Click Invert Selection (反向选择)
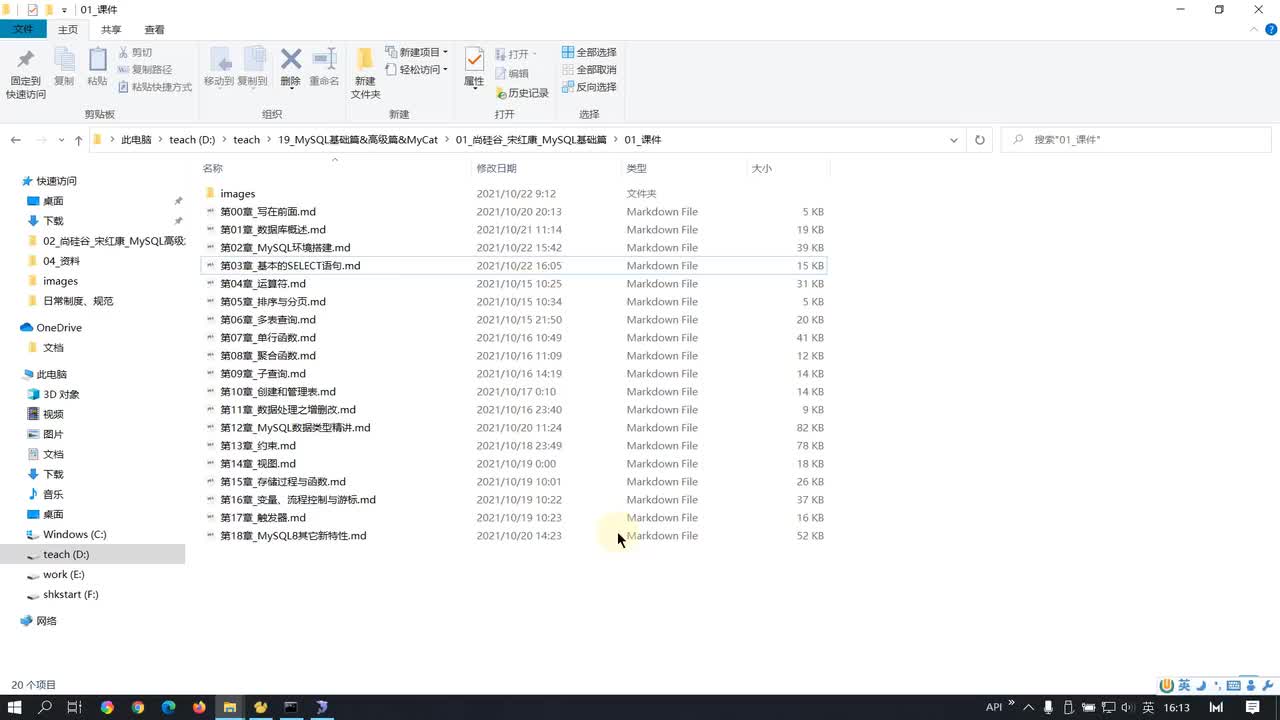 click(x=589, y=87)
